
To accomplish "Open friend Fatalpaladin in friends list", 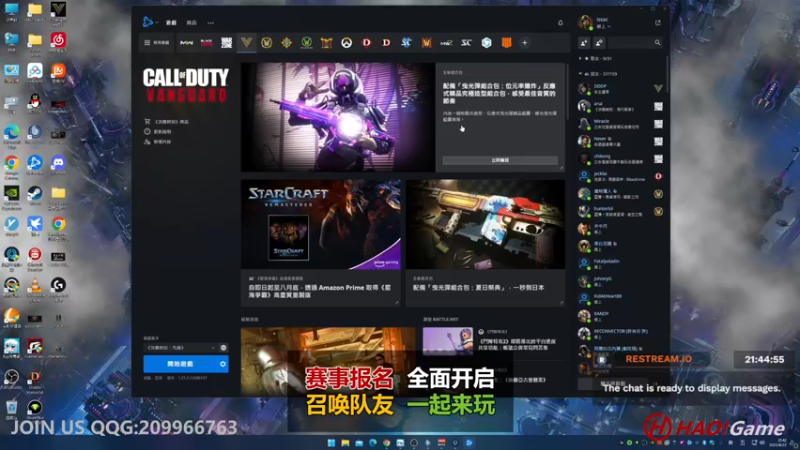I will (x=620, y=264).
